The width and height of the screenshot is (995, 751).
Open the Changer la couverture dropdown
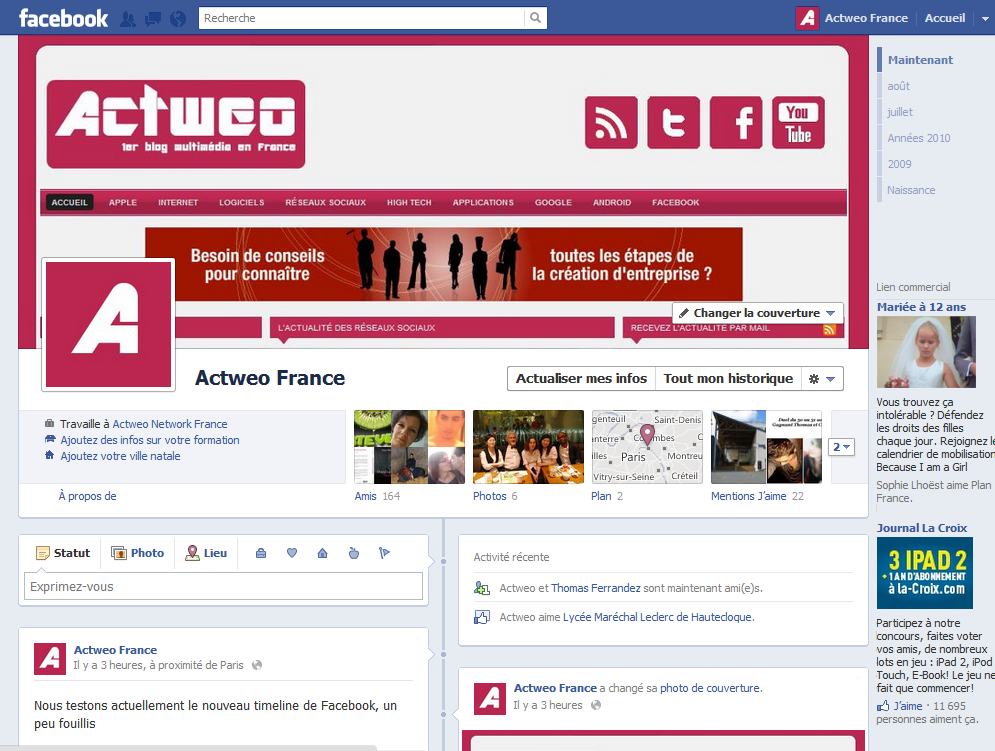757,312
